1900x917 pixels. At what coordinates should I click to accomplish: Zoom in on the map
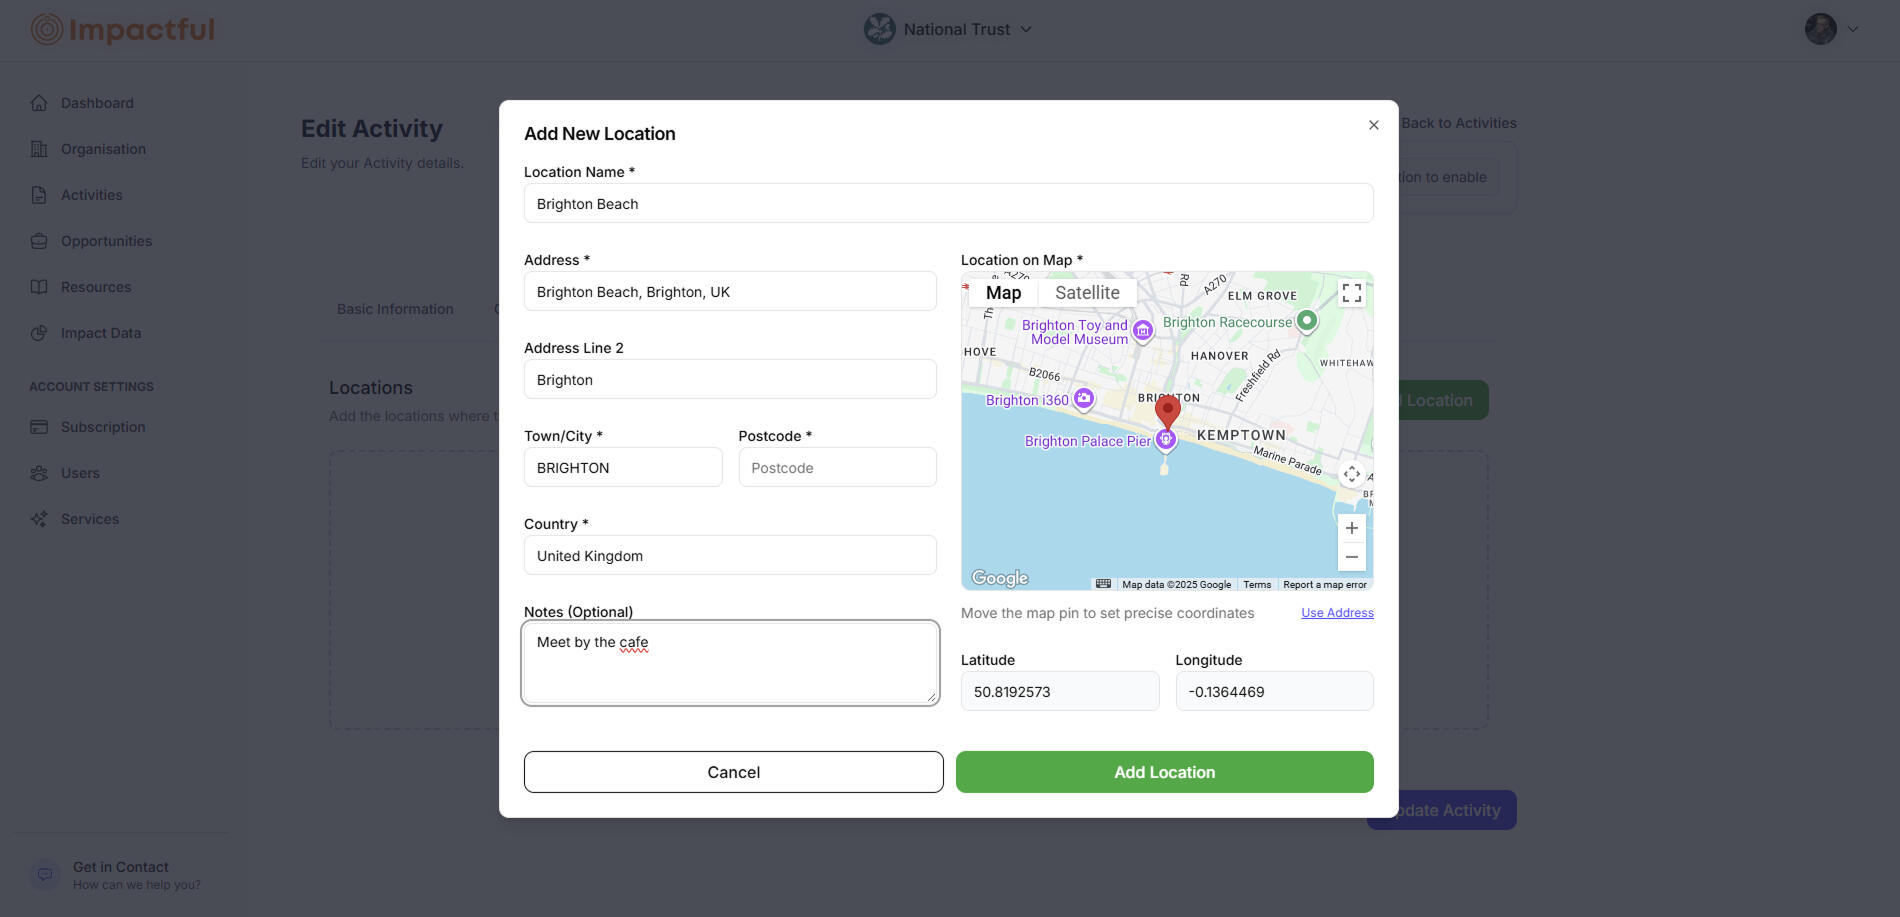tap(1351, 528)
